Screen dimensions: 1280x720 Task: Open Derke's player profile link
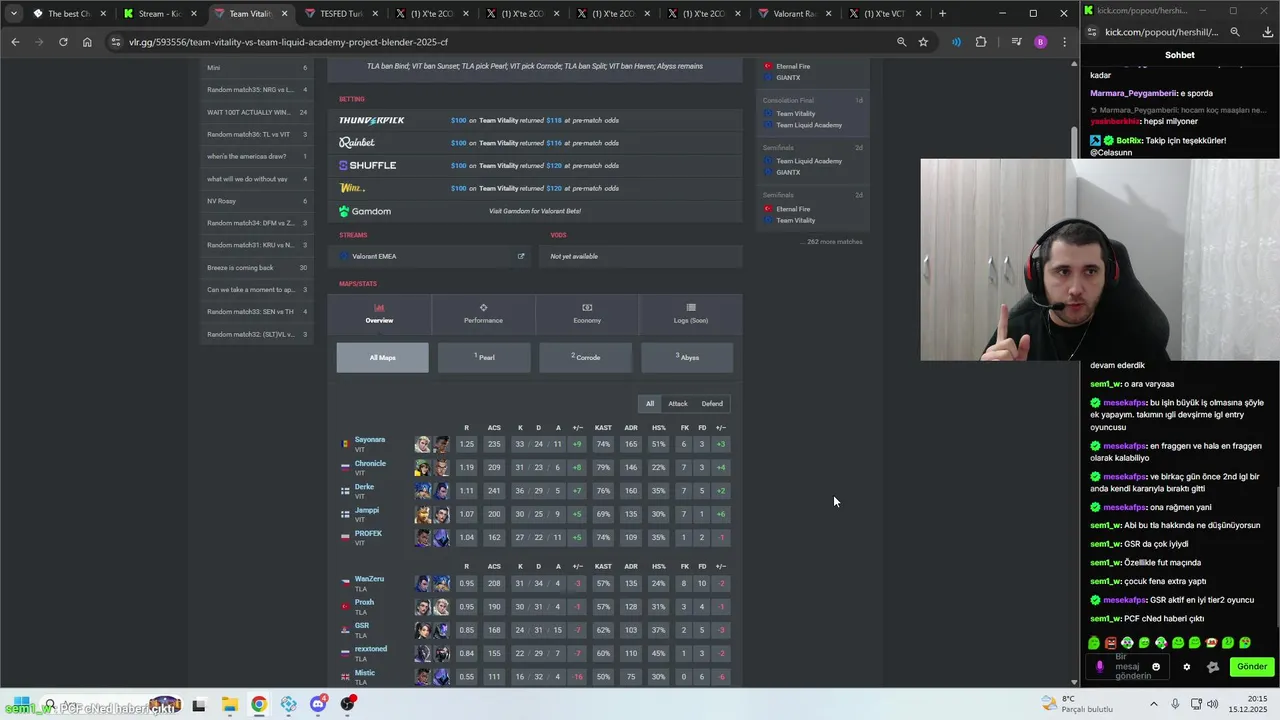(364, 487)
